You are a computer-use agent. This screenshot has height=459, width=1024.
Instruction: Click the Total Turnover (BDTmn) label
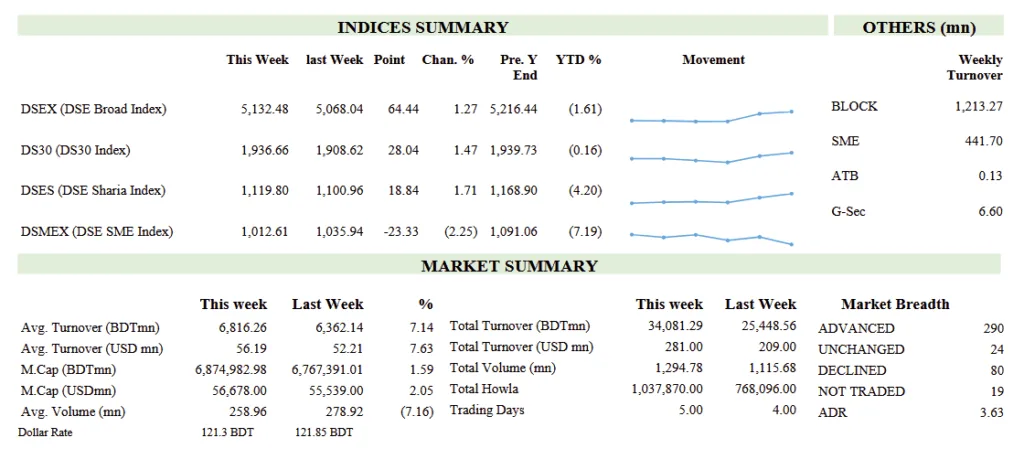[x=520, y=325]
